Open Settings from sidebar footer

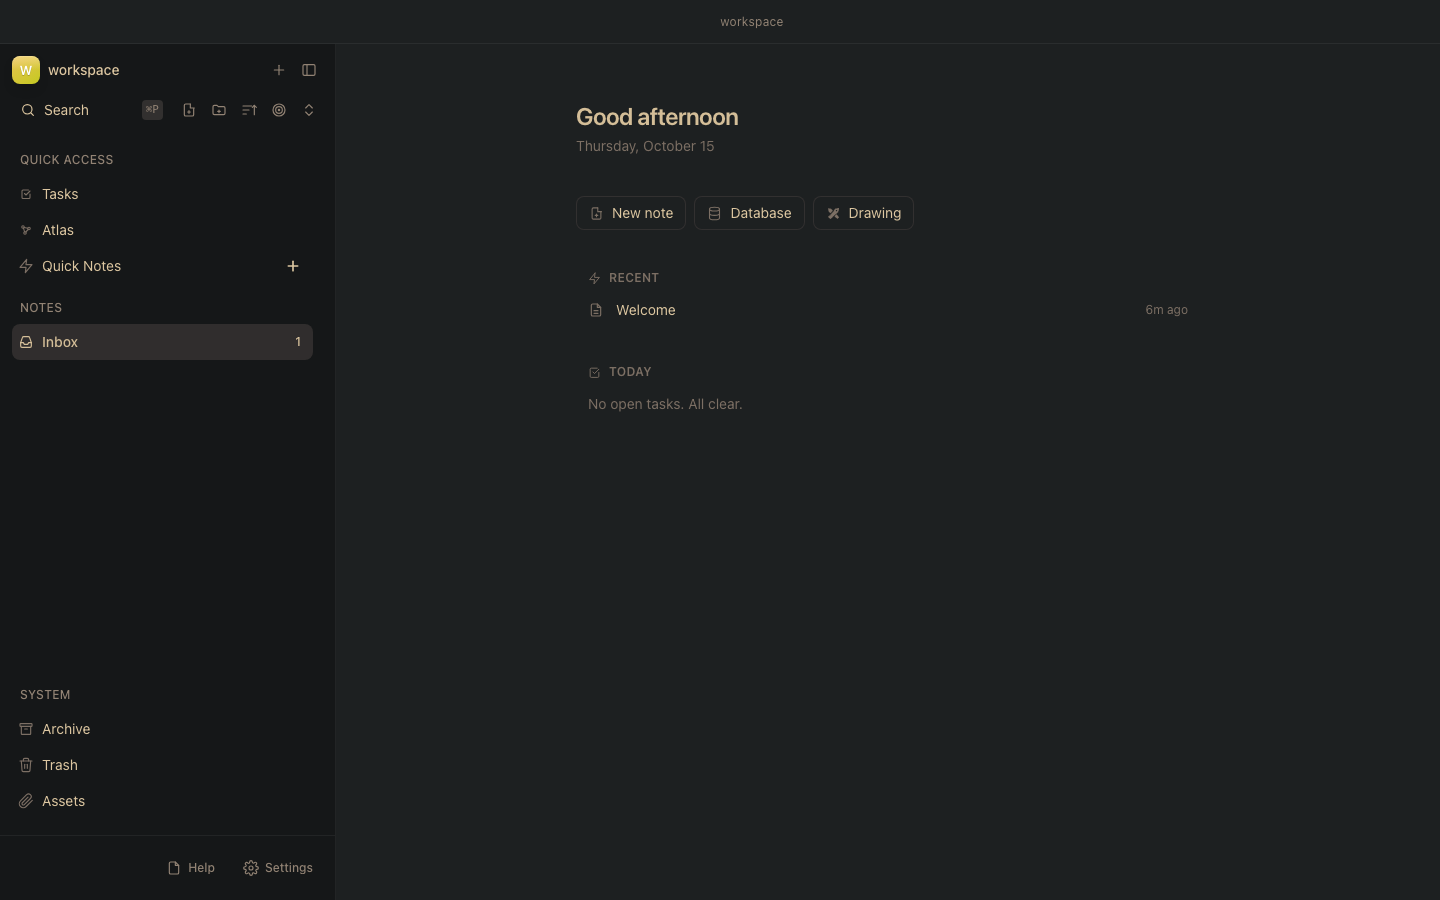[x=278, y=868]
